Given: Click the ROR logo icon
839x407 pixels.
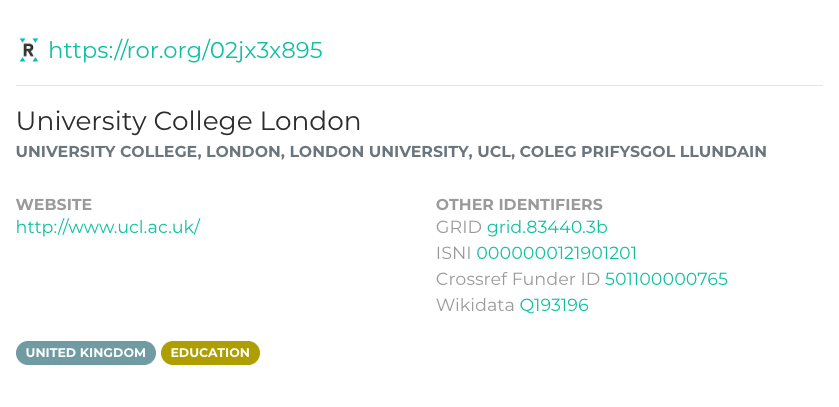Looking at the screenshot, I should pos(28,50).
